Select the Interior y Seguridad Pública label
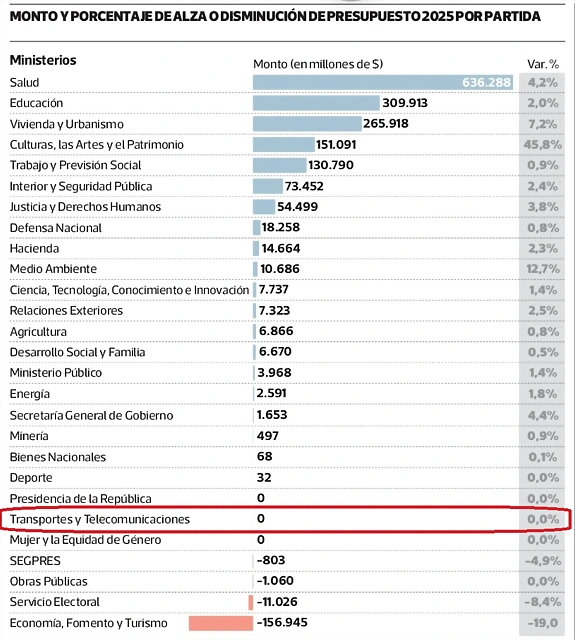The height and width of the screenshot is (640, 575). click(x=81, y=187)
